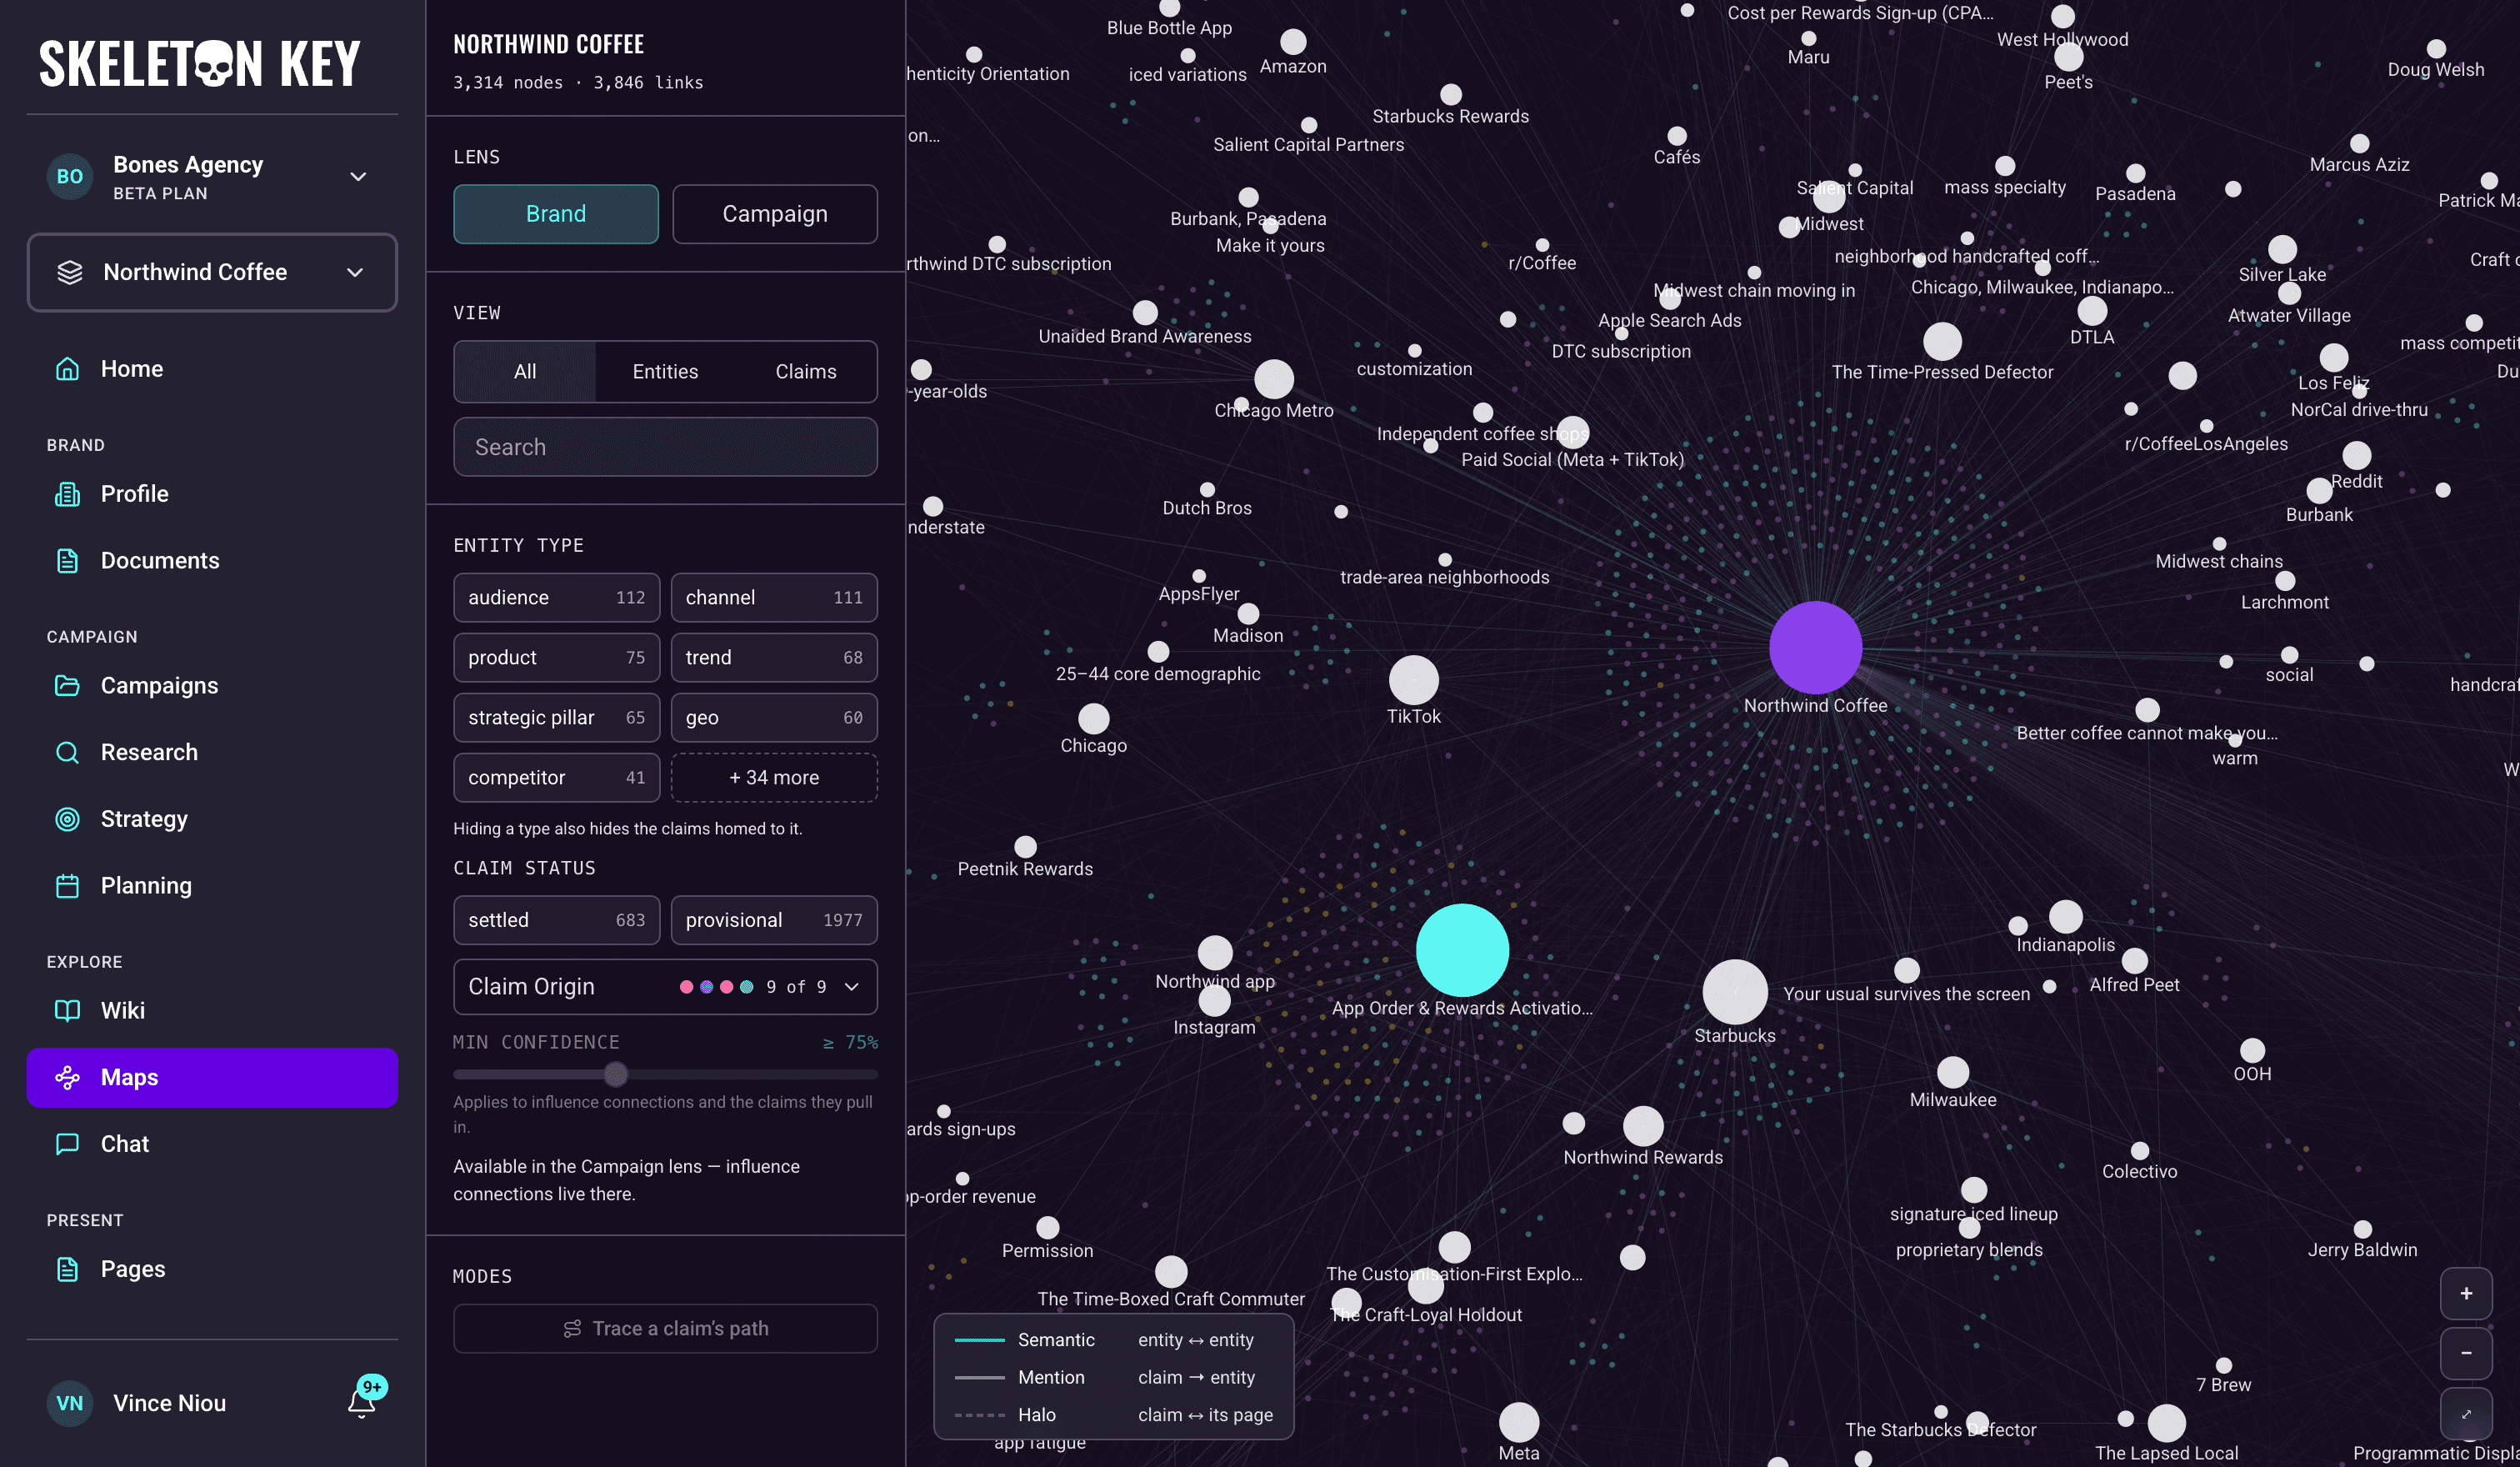Select the Meta node
The width and height of the screenshot is (2520, 1467).
click(1518, 1422)
